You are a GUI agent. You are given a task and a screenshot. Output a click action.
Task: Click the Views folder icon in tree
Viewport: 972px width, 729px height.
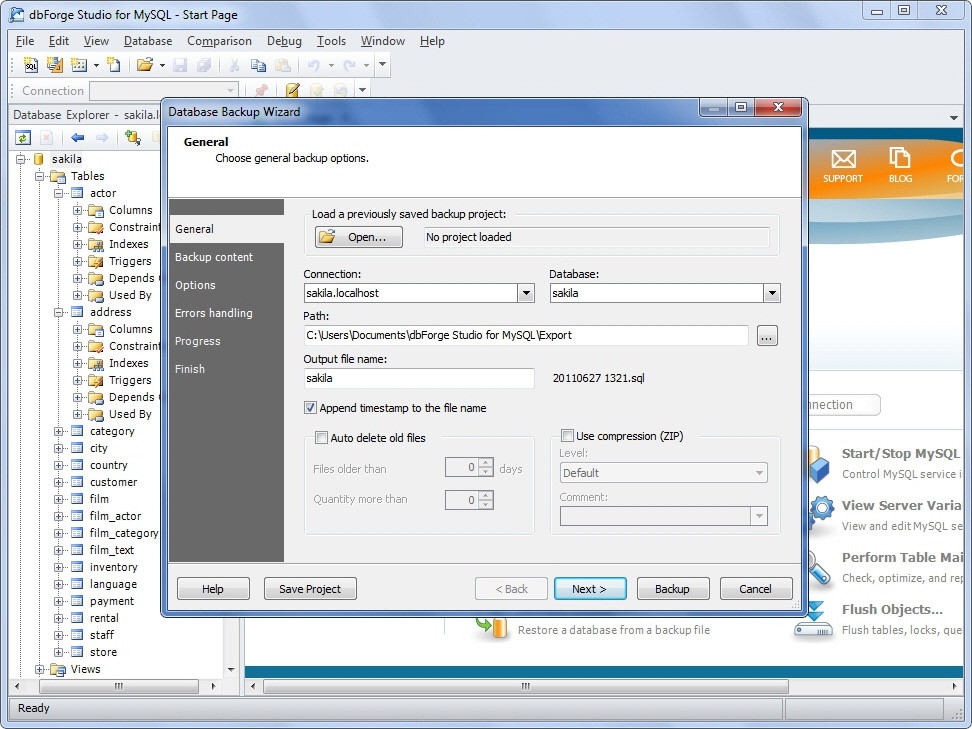(x=58, y=669)
